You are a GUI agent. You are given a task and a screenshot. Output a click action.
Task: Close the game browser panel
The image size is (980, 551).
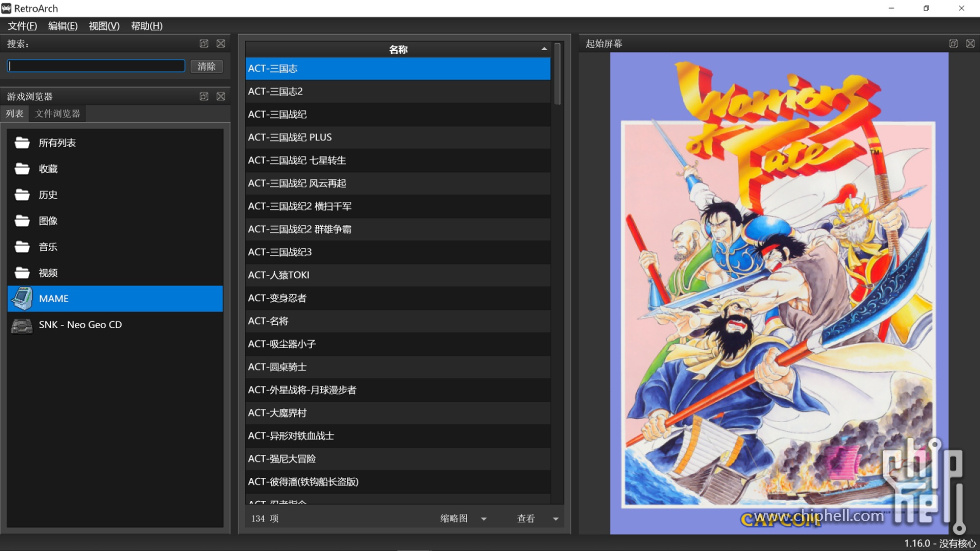click(221, 96)
